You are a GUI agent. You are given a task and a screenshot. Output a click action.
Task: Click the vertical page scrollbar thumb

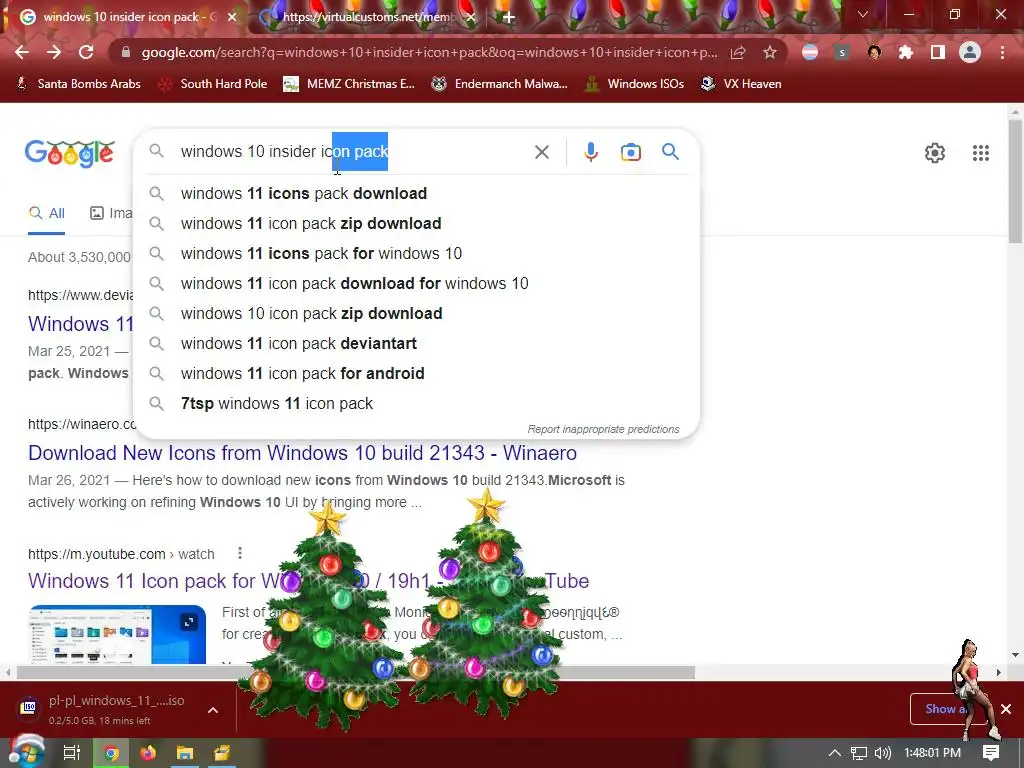pyautogui.click(x=1015, y=182)
